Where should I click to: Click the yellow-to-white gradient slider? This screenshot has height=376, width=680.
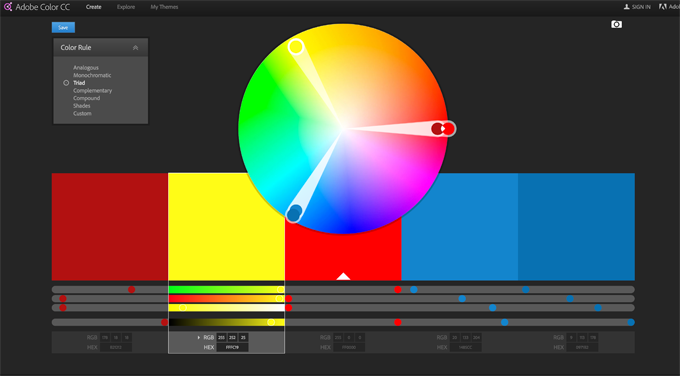(226, 308)
